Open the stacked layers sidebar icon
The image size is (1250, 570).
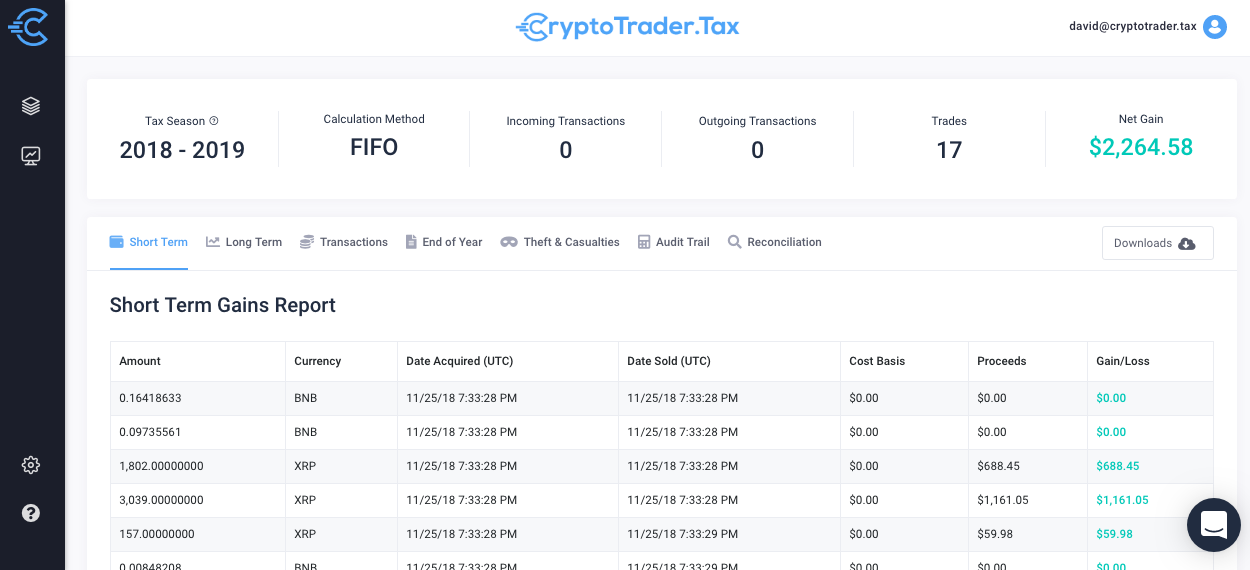coord(31,106)
